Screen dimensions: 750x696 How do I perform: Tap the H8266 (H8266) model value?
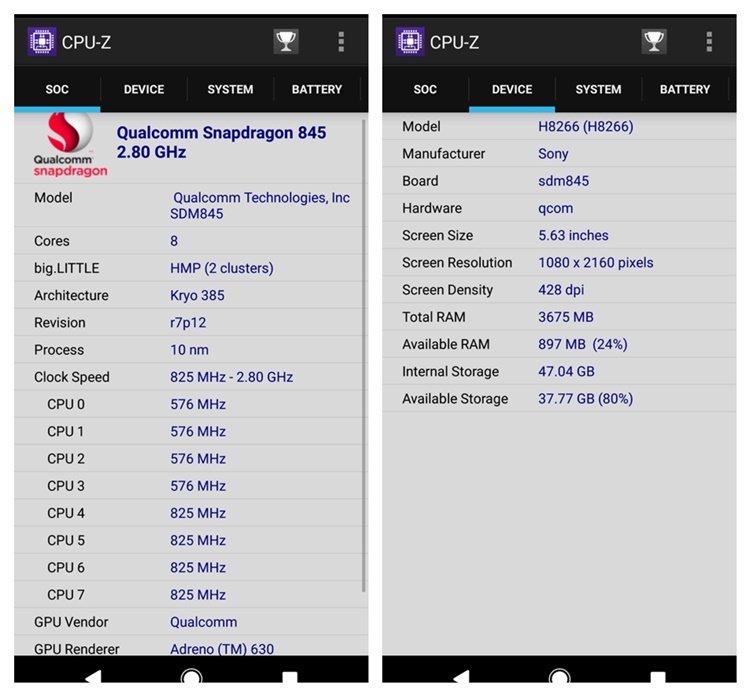click(x=585, y=127)
